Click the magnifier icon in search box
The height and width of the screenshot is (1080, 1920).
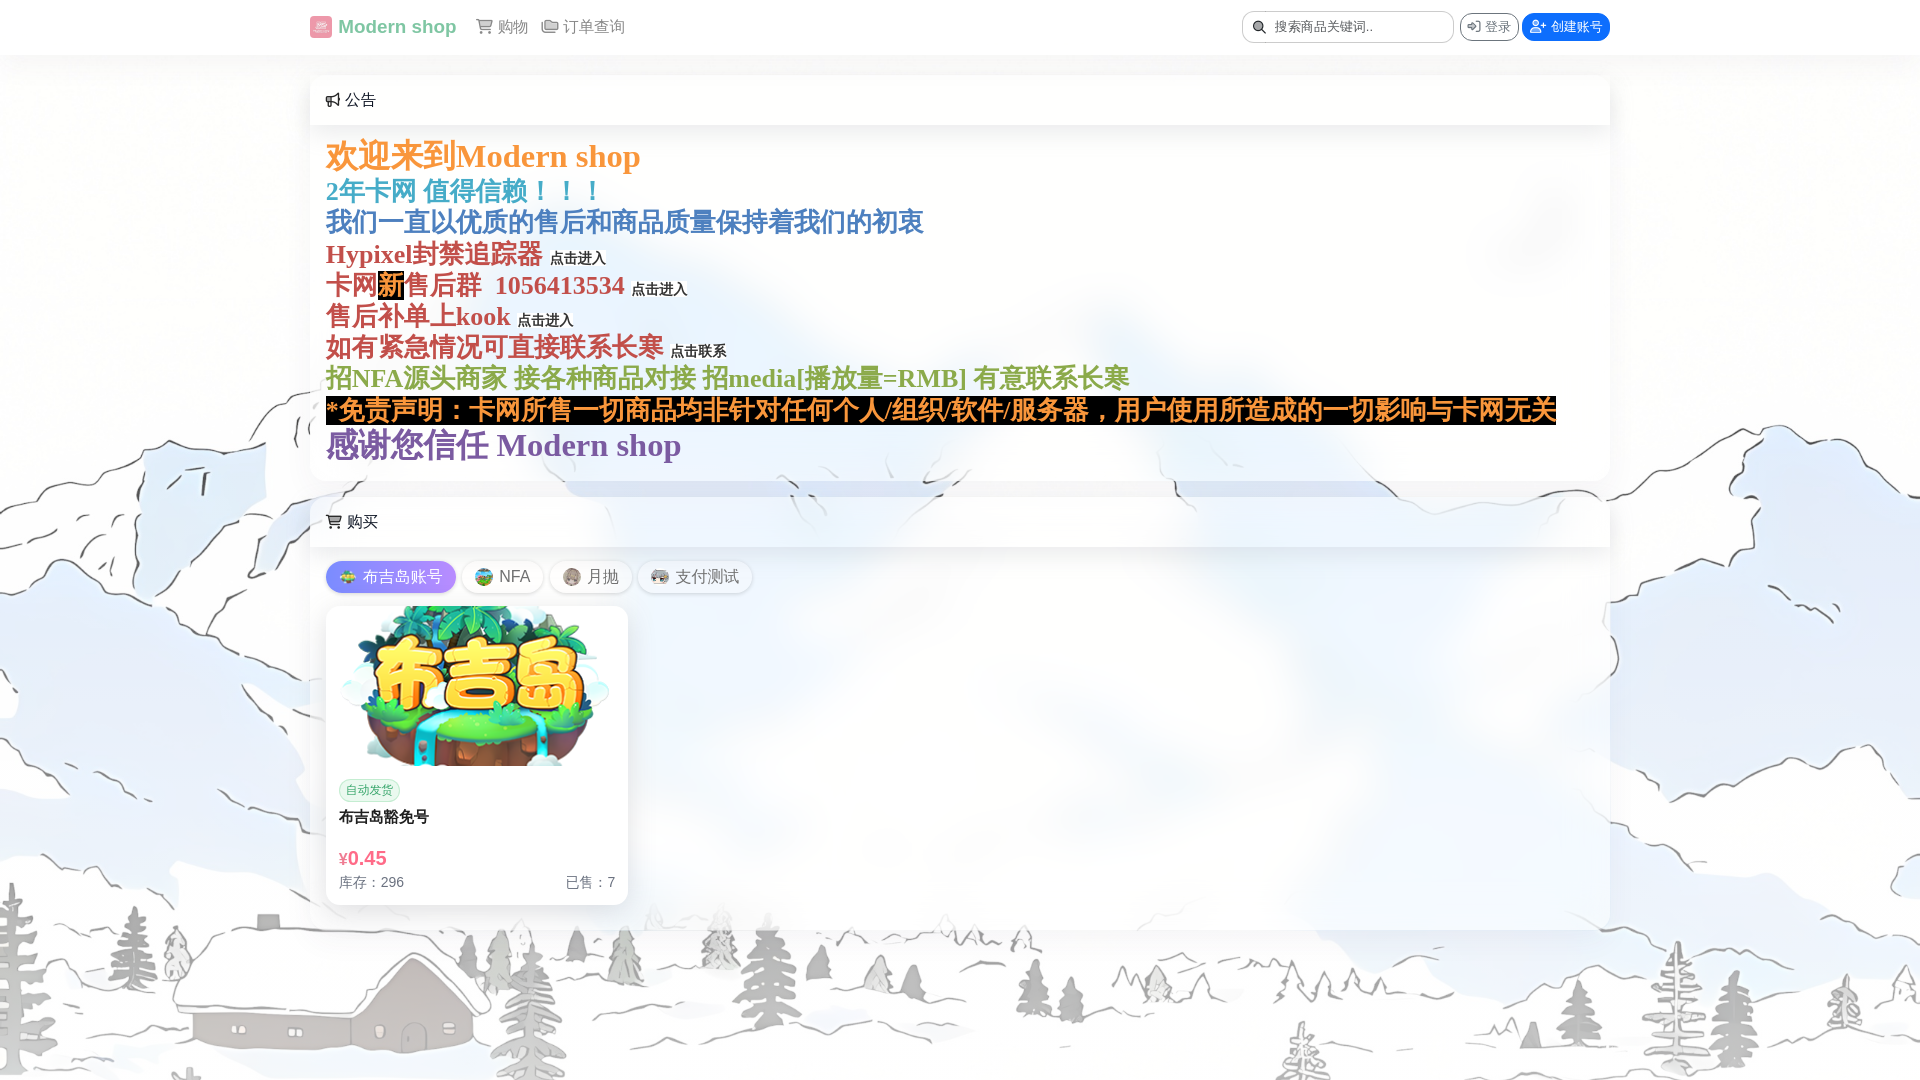point(1259,27)
